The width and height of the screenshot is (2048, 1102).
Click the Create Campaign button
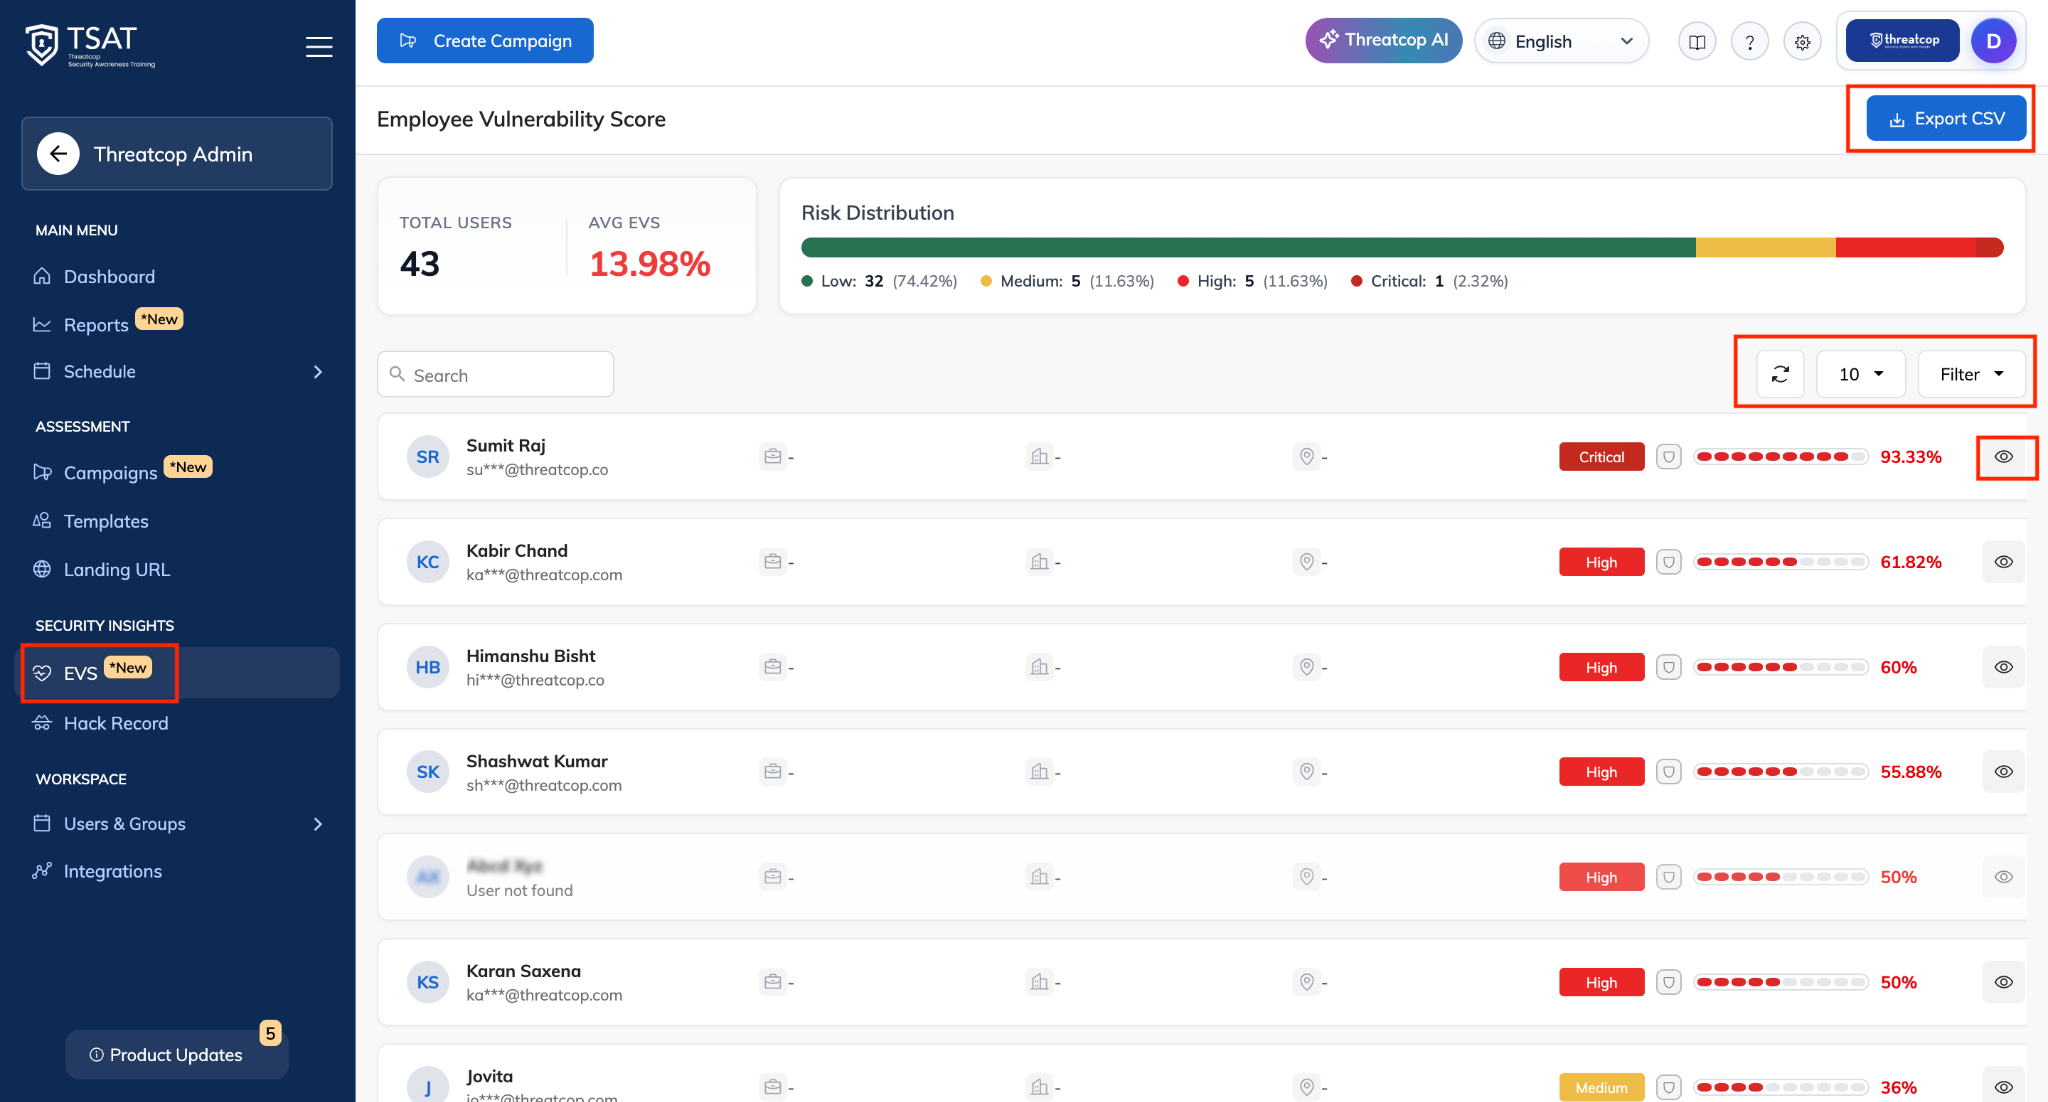tap(485, 41)
